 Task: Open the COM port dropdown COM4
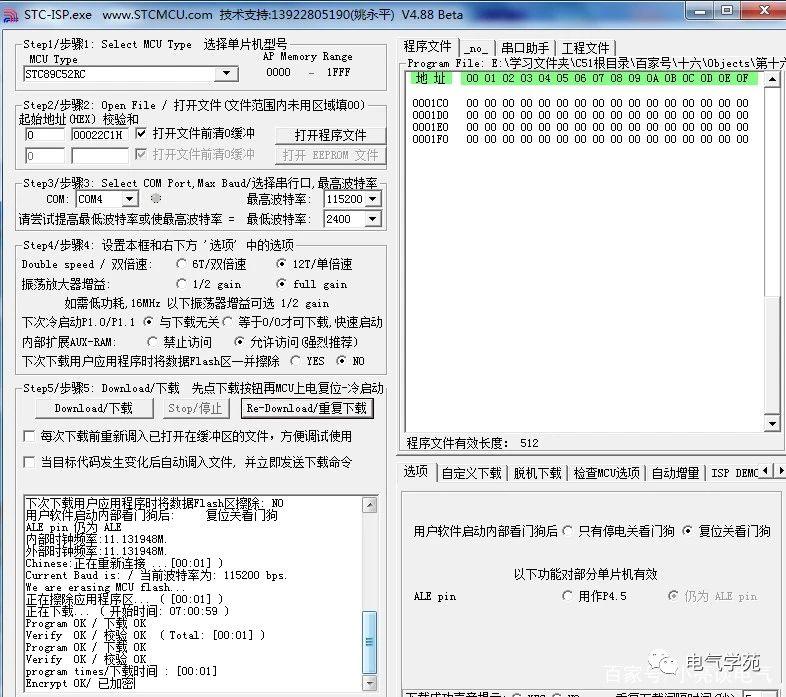(130, 199)
